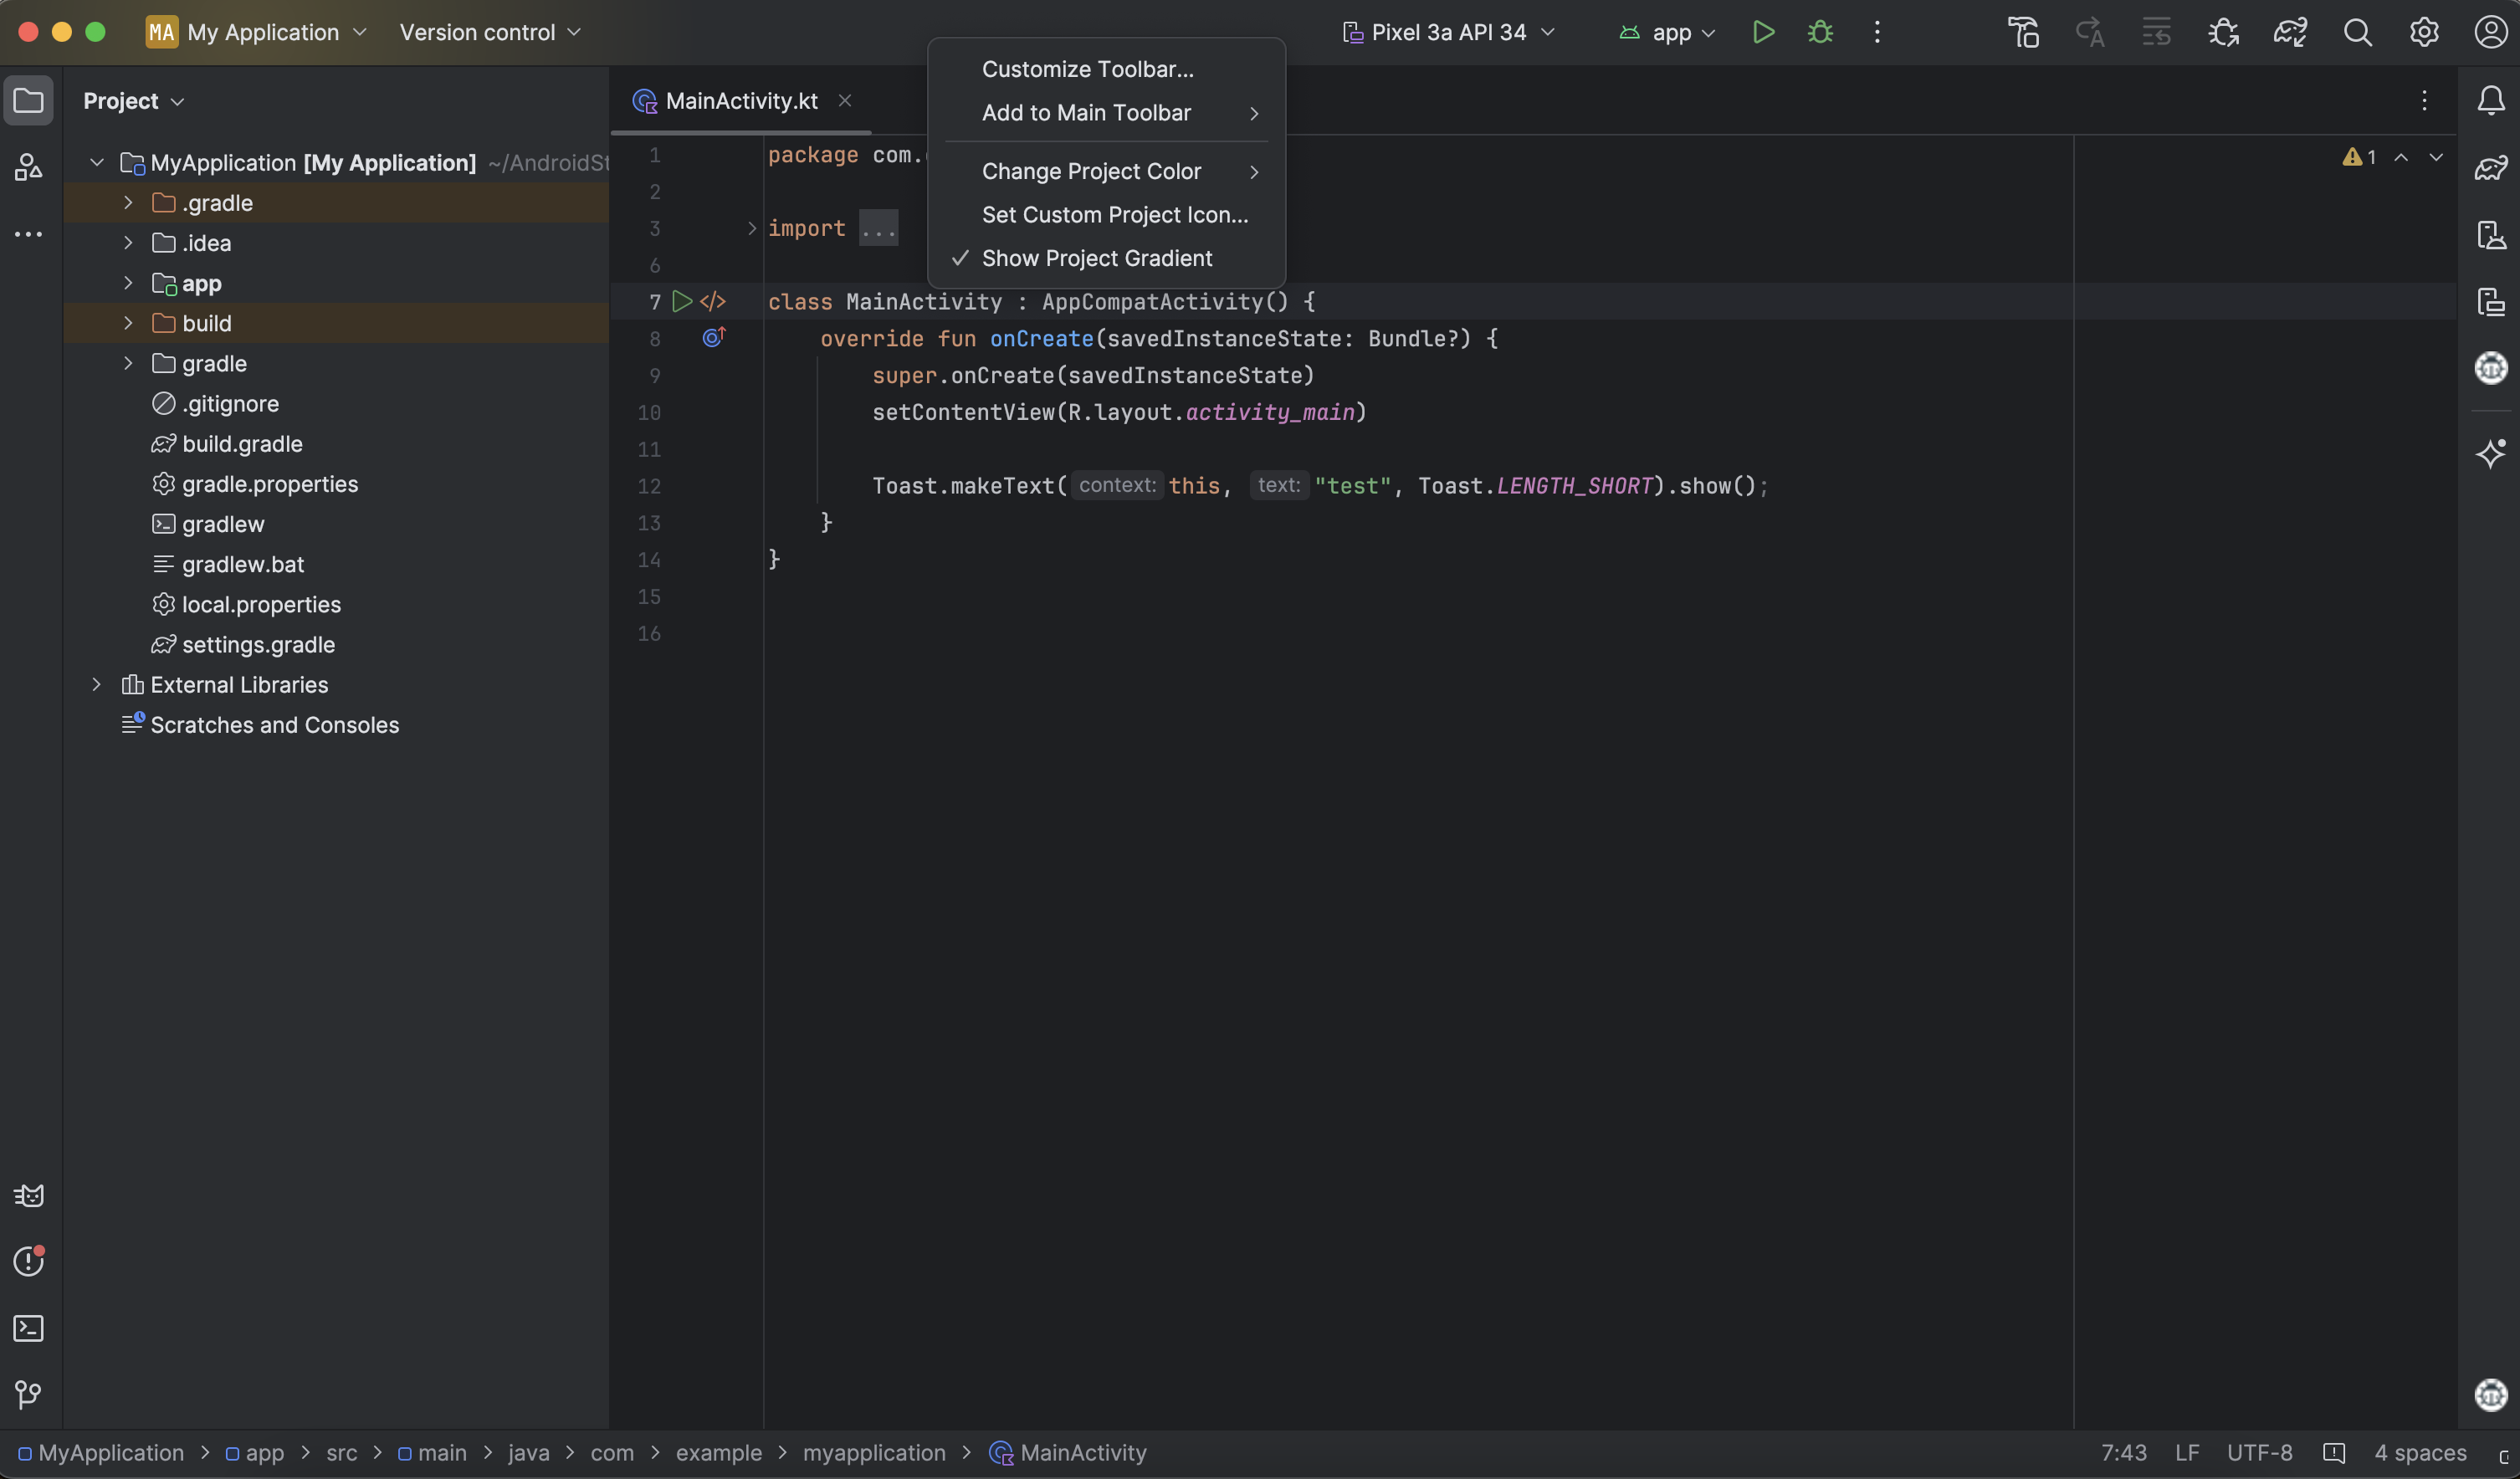Open the build.gradle file in tree

click(x=242, y=444)
